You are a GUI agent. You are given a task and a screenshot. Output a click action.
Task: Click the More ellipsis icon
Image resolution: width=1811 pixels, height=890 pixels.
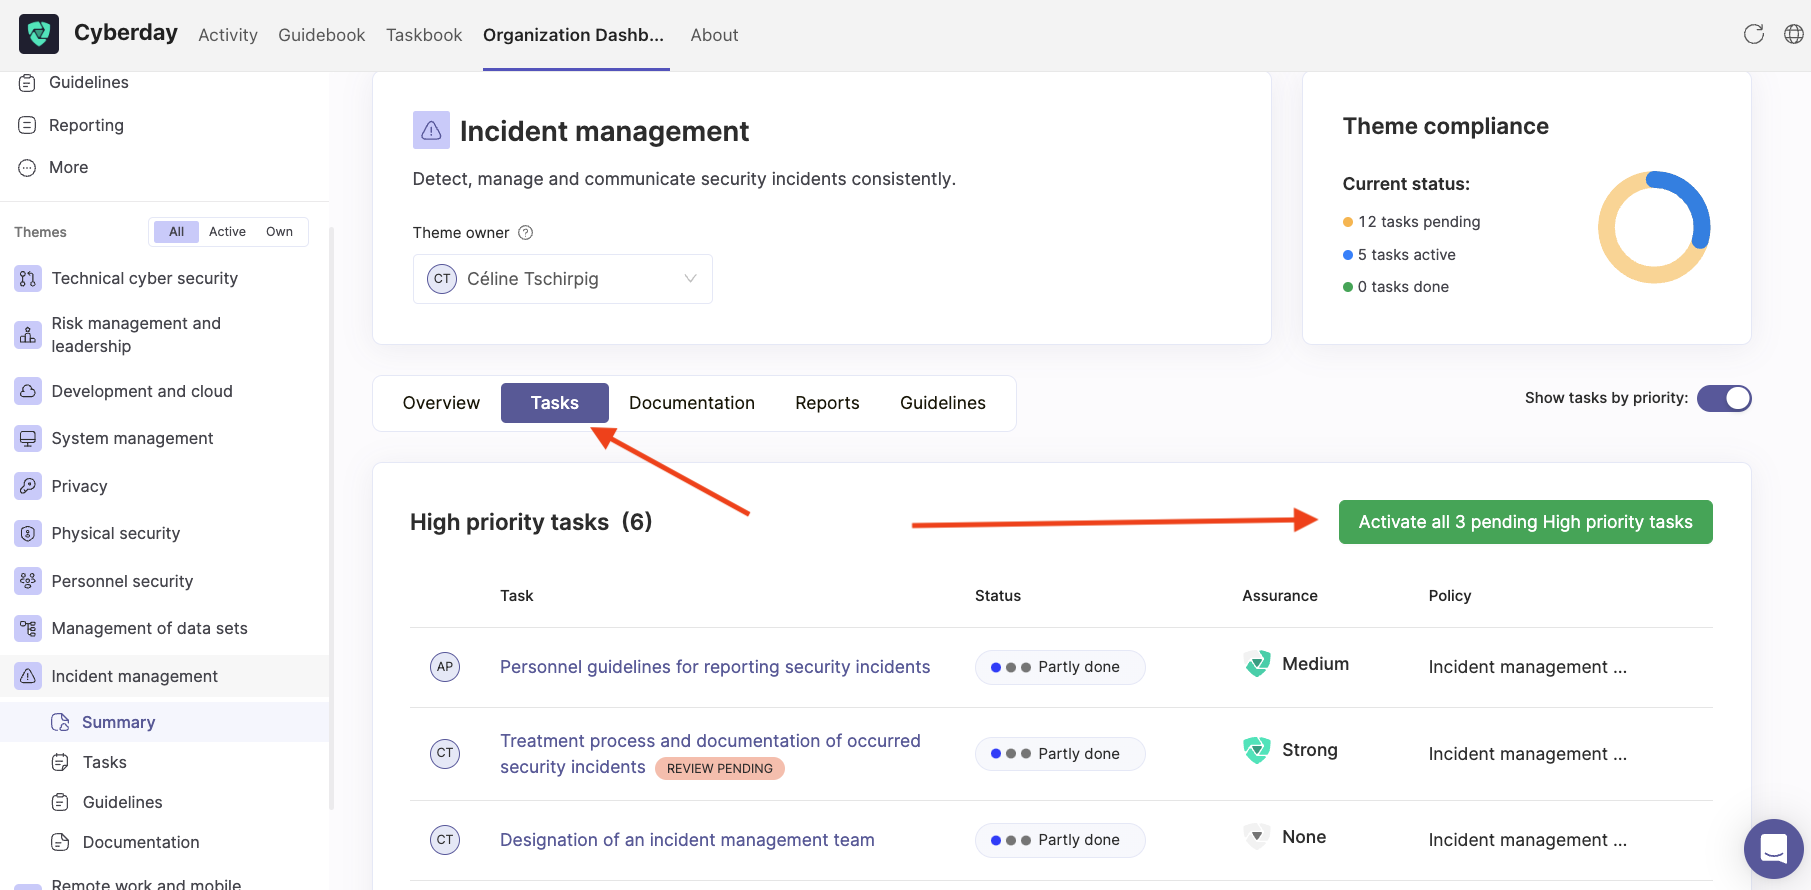tap(28, 167)
